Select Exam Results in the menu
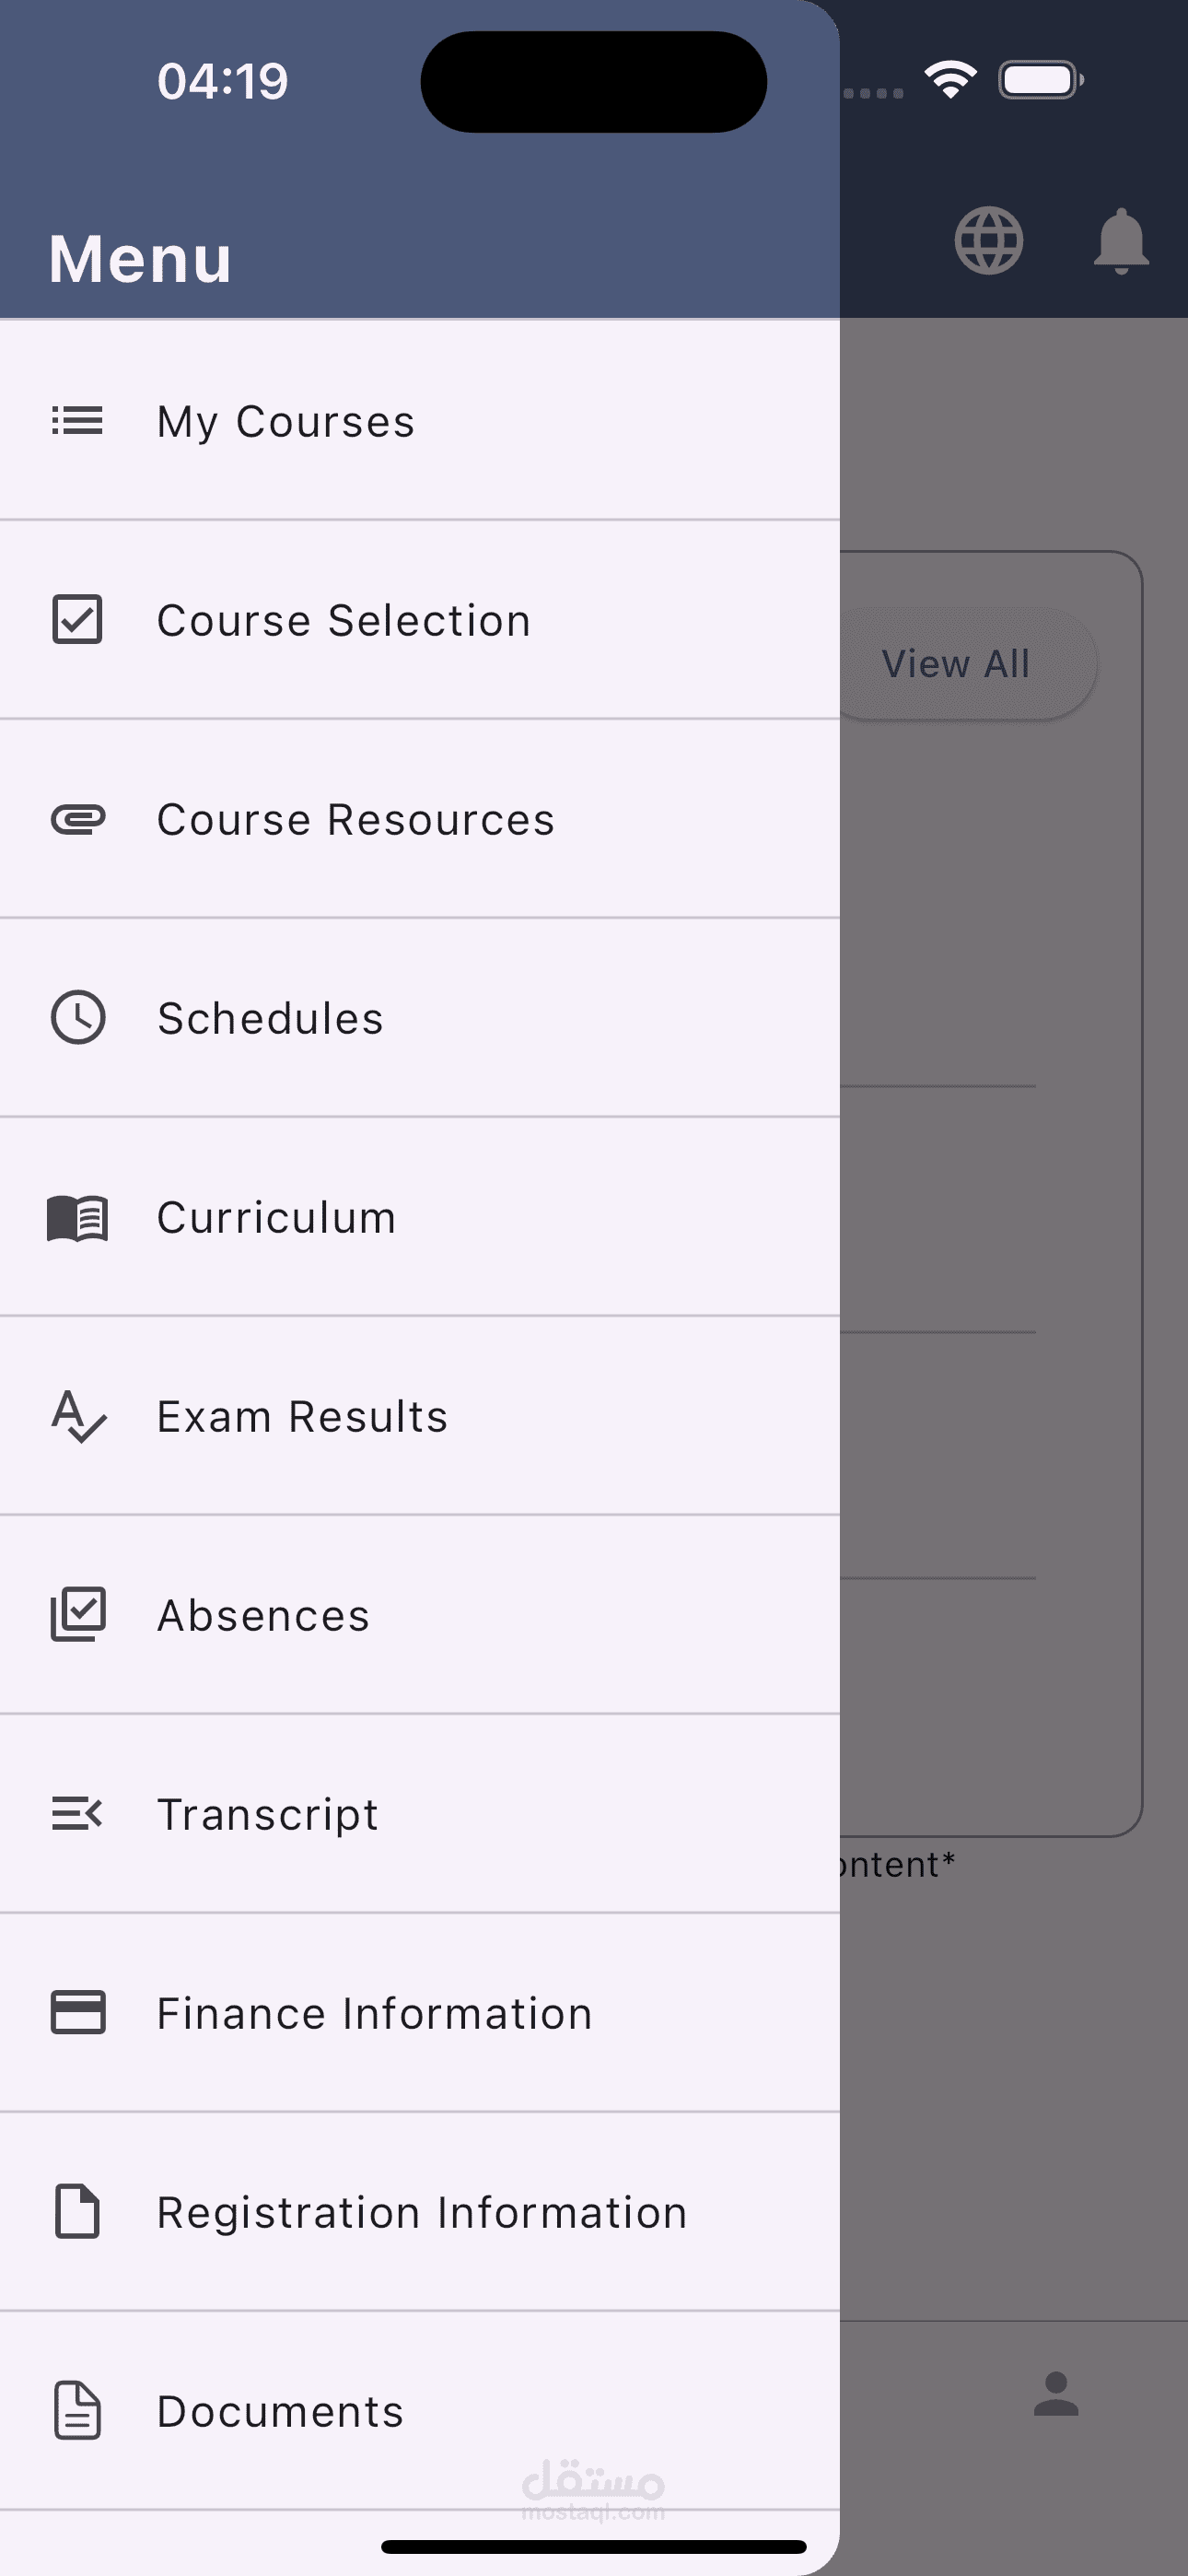The height and width of the screenshot is (2576, 1188). coord(420,1416)
